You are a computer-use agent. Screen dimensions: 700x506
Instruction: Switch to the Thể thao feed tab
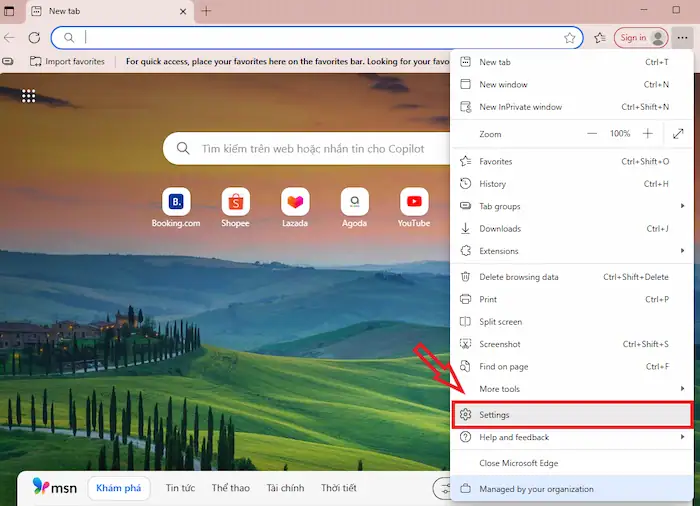pos(231,488)
